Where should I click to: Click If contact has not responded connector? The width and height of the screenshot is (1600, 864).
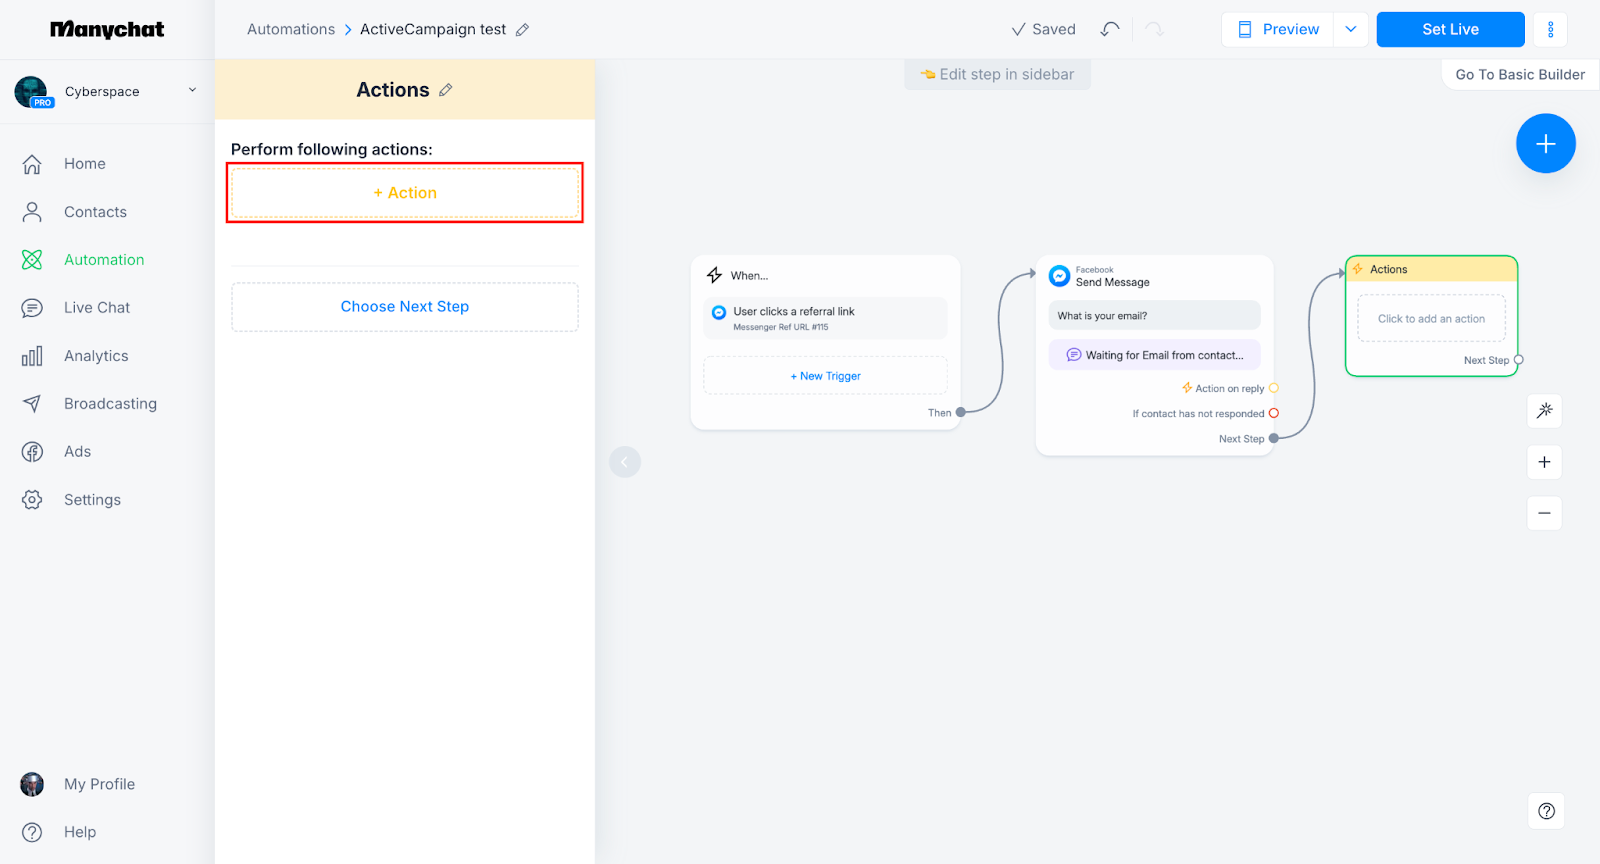(x=1274, y=413)
